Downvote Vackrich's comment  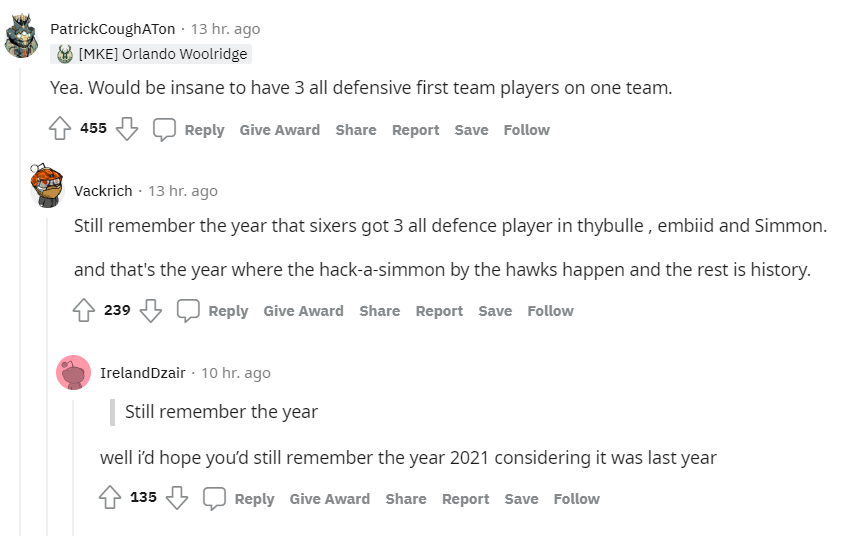click(151, 310)
